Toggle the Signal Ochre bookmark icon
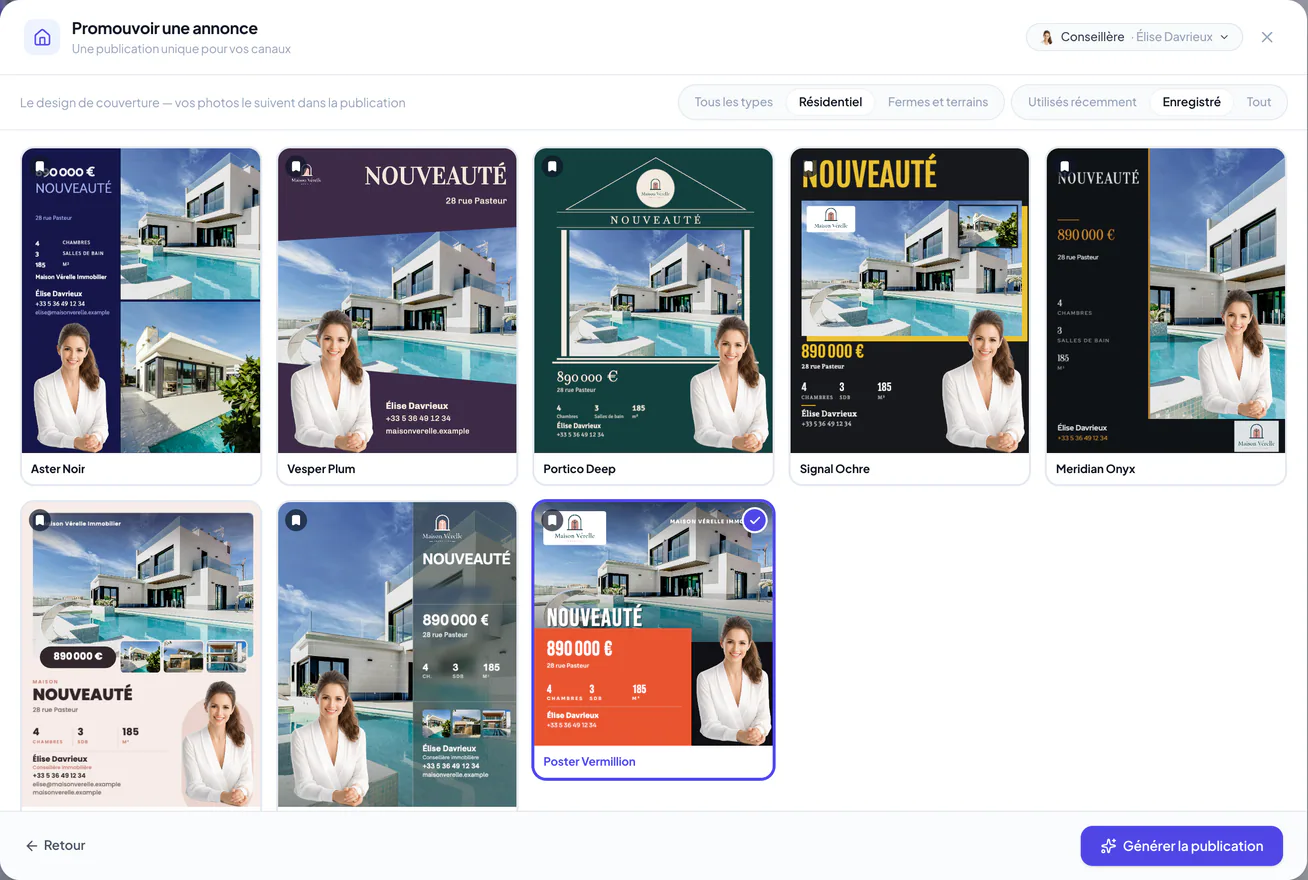 click(x=808, y=167)
